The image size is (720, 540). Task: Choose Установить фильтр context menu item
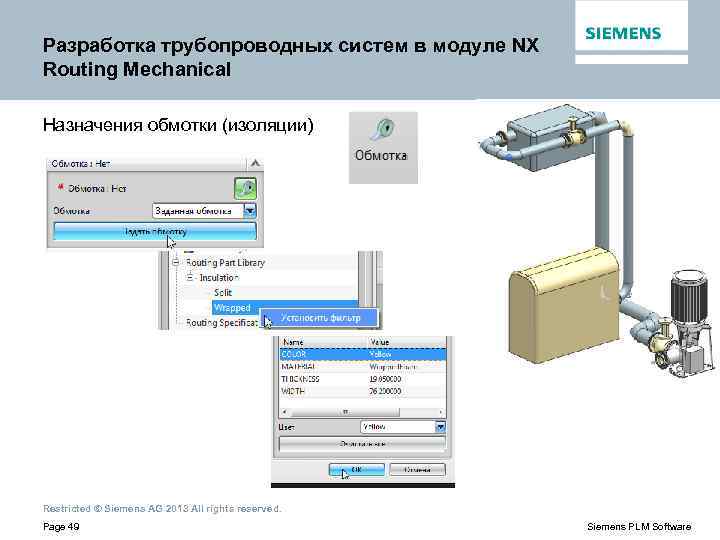[321, 318]
